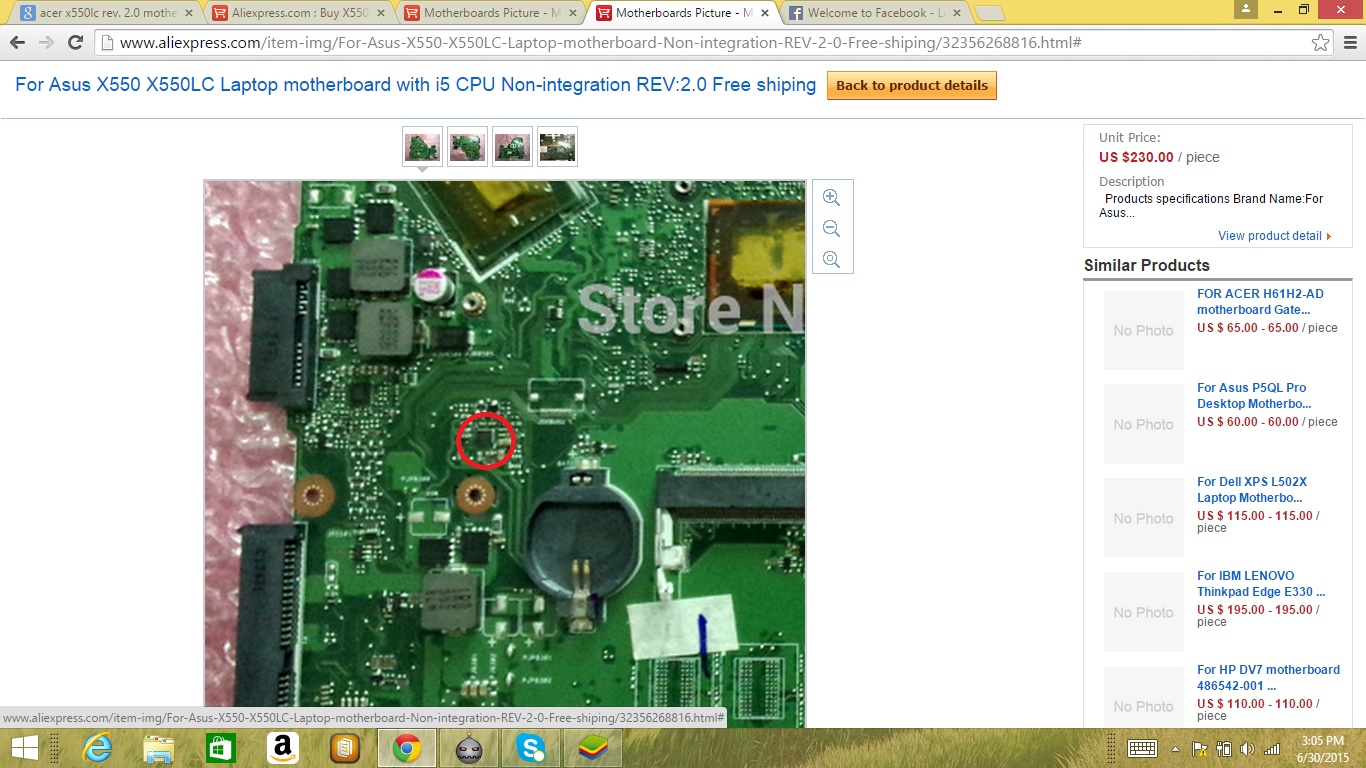Image resolution: width=1366 pixels, height=768 pixels.
Task: Bookmark this page with the star icon
Action: tap(1320, 43)
